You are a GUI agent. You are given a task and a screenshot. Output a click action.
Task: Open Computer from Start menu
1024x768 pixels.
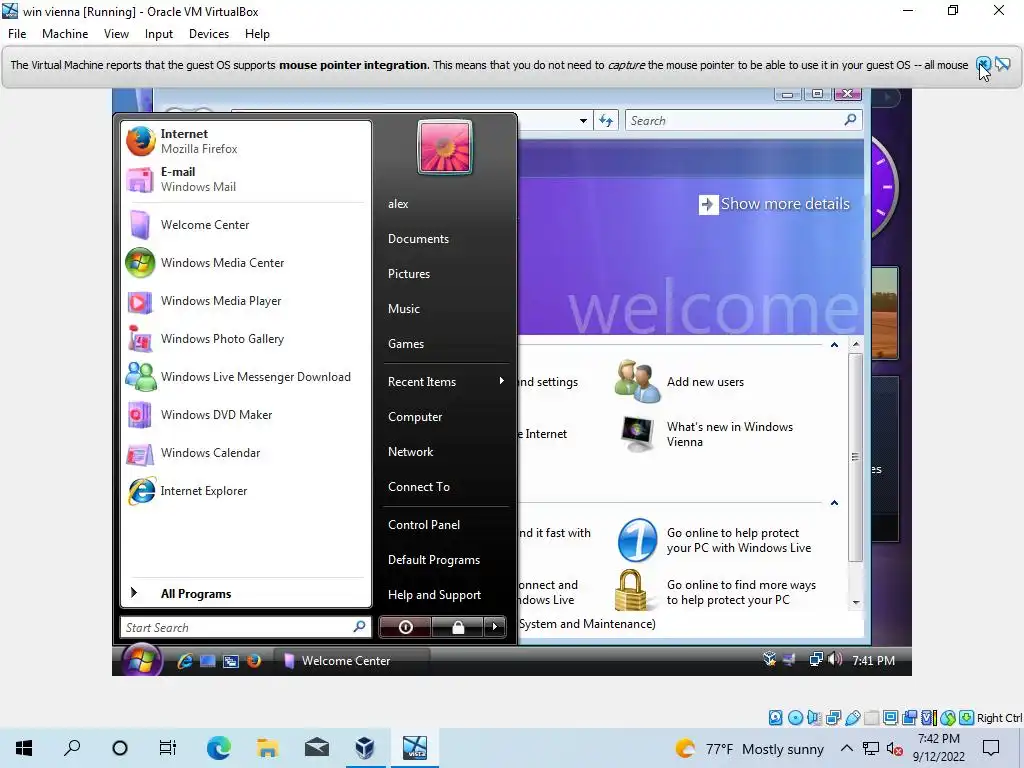445,417
